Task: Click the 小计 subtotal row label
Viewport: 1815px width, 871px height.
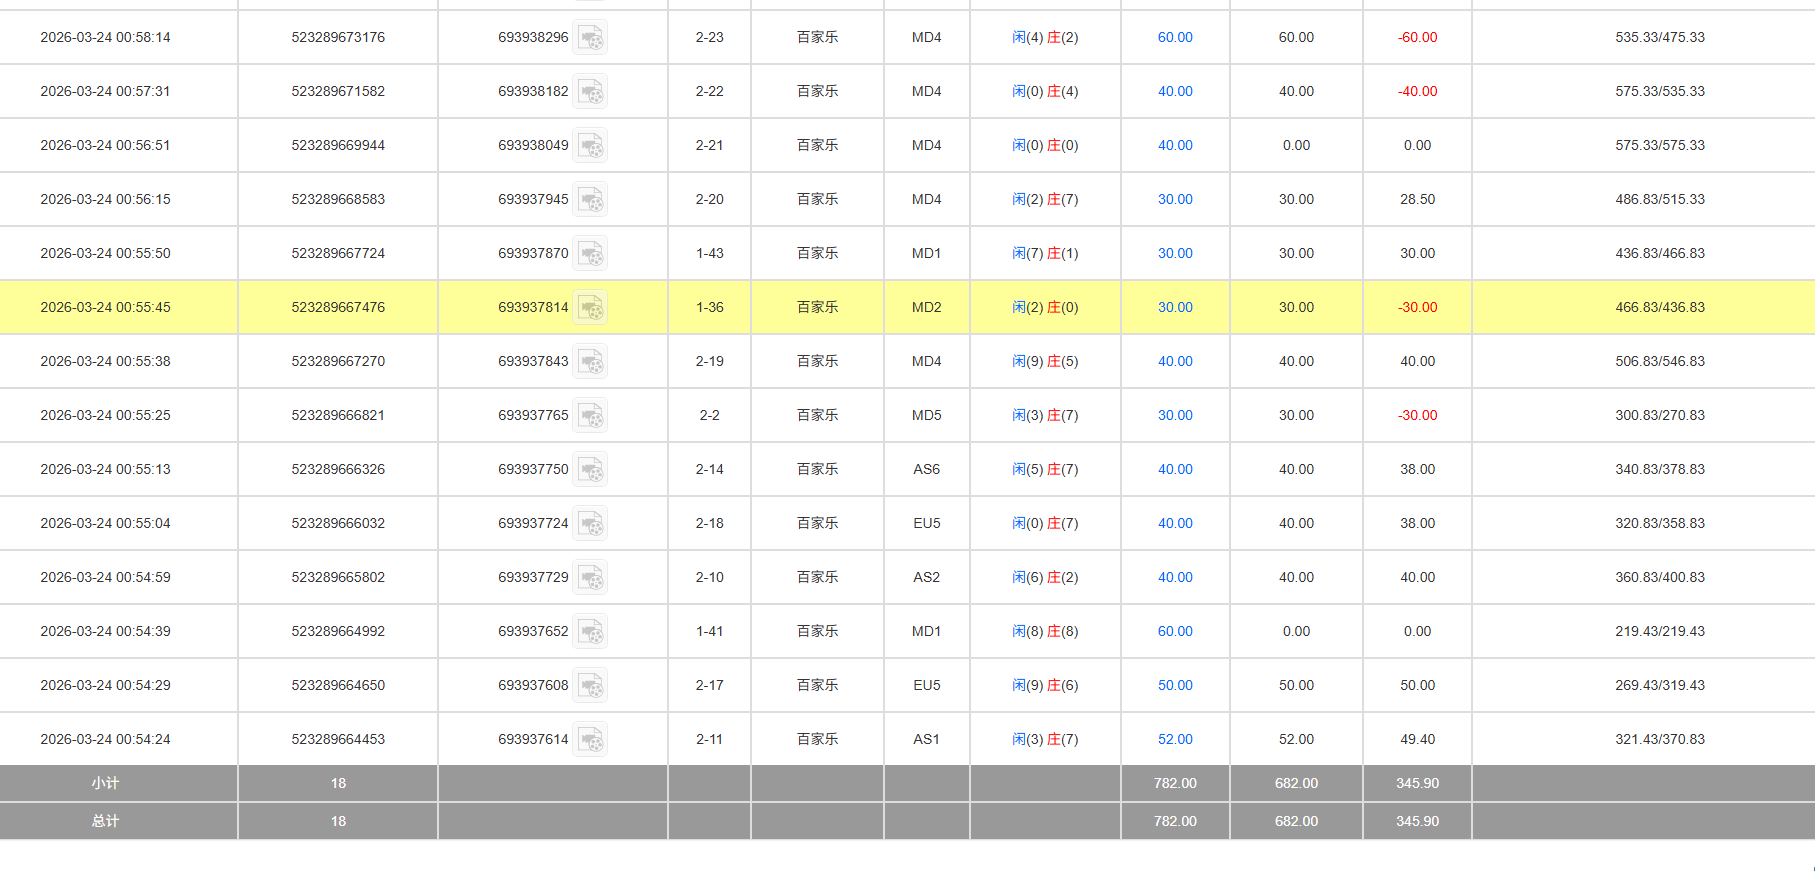Action: [105, 784]
